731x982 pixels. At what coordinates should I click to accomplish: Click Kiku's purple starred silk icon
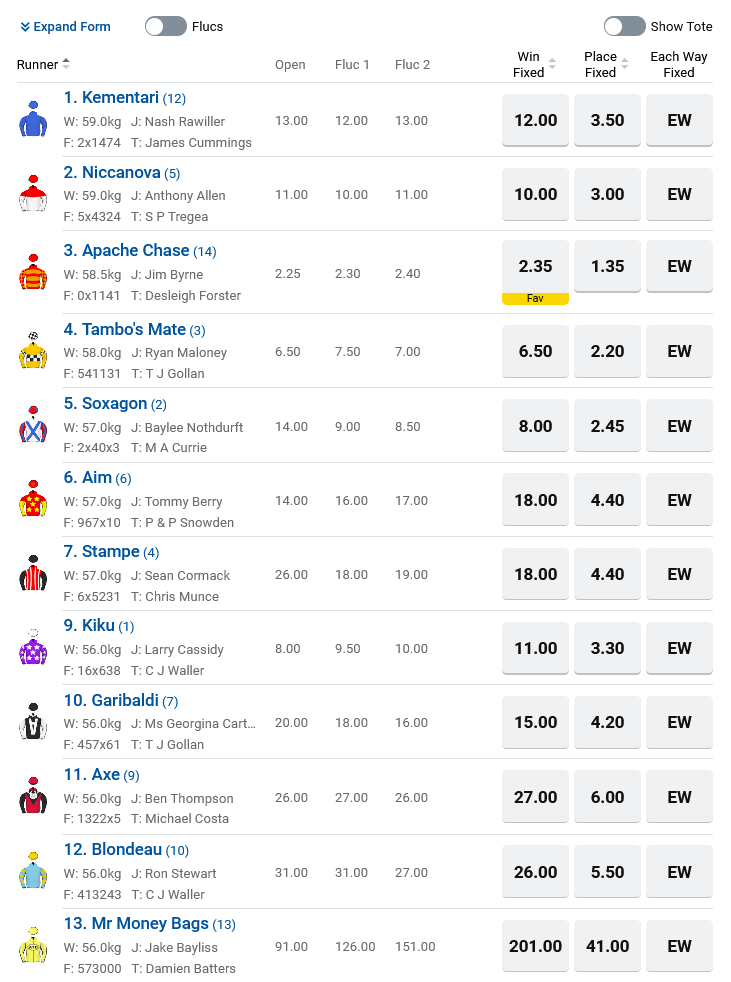click(x=33, y=648)
